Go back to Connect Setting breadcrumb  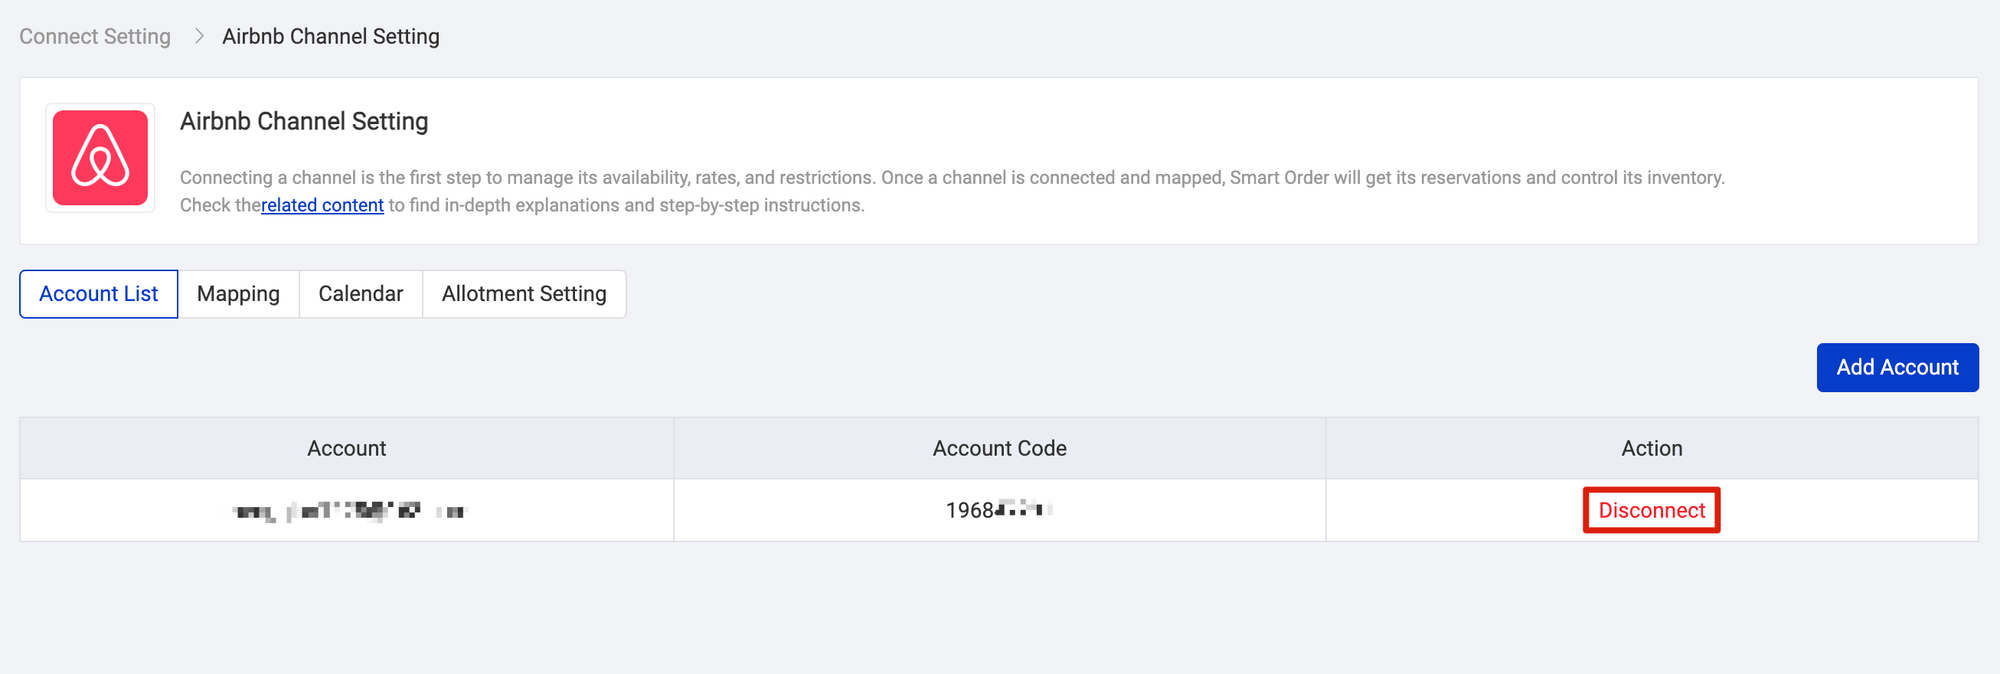tap(95, 36)
